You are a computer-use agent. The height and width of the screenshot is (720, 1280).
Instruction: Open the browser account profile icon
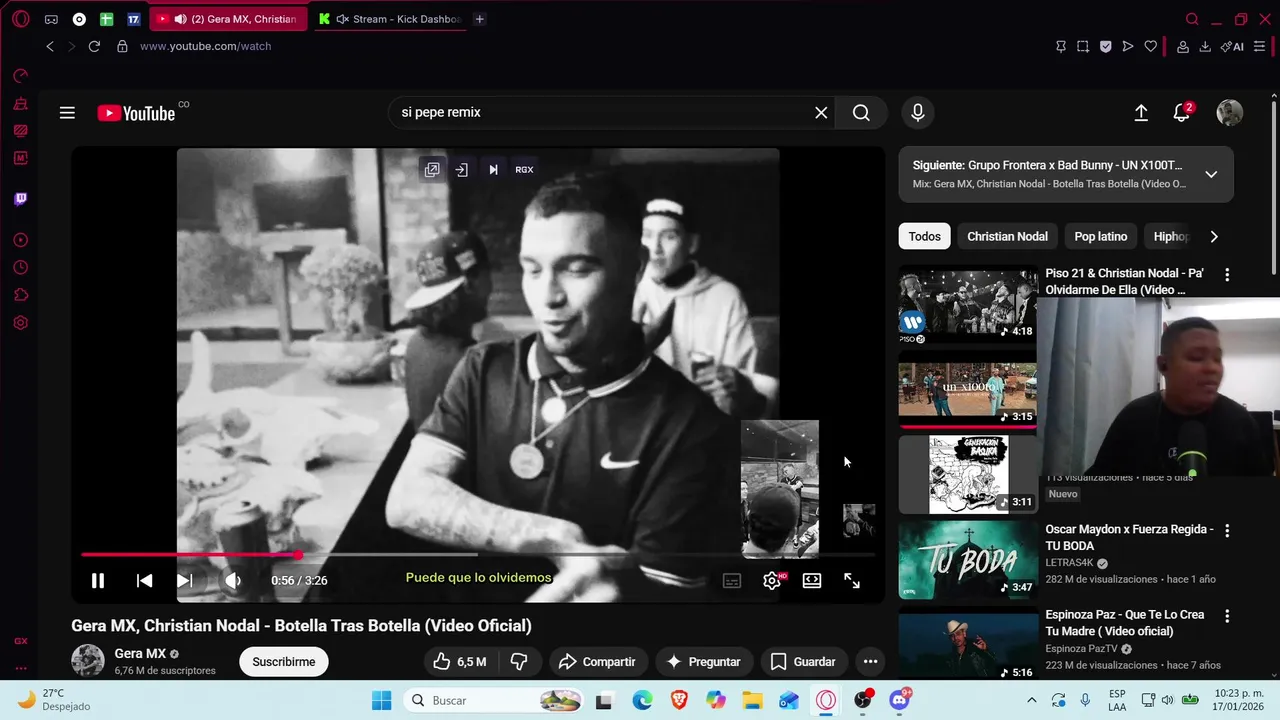(x=1183, y=46)
